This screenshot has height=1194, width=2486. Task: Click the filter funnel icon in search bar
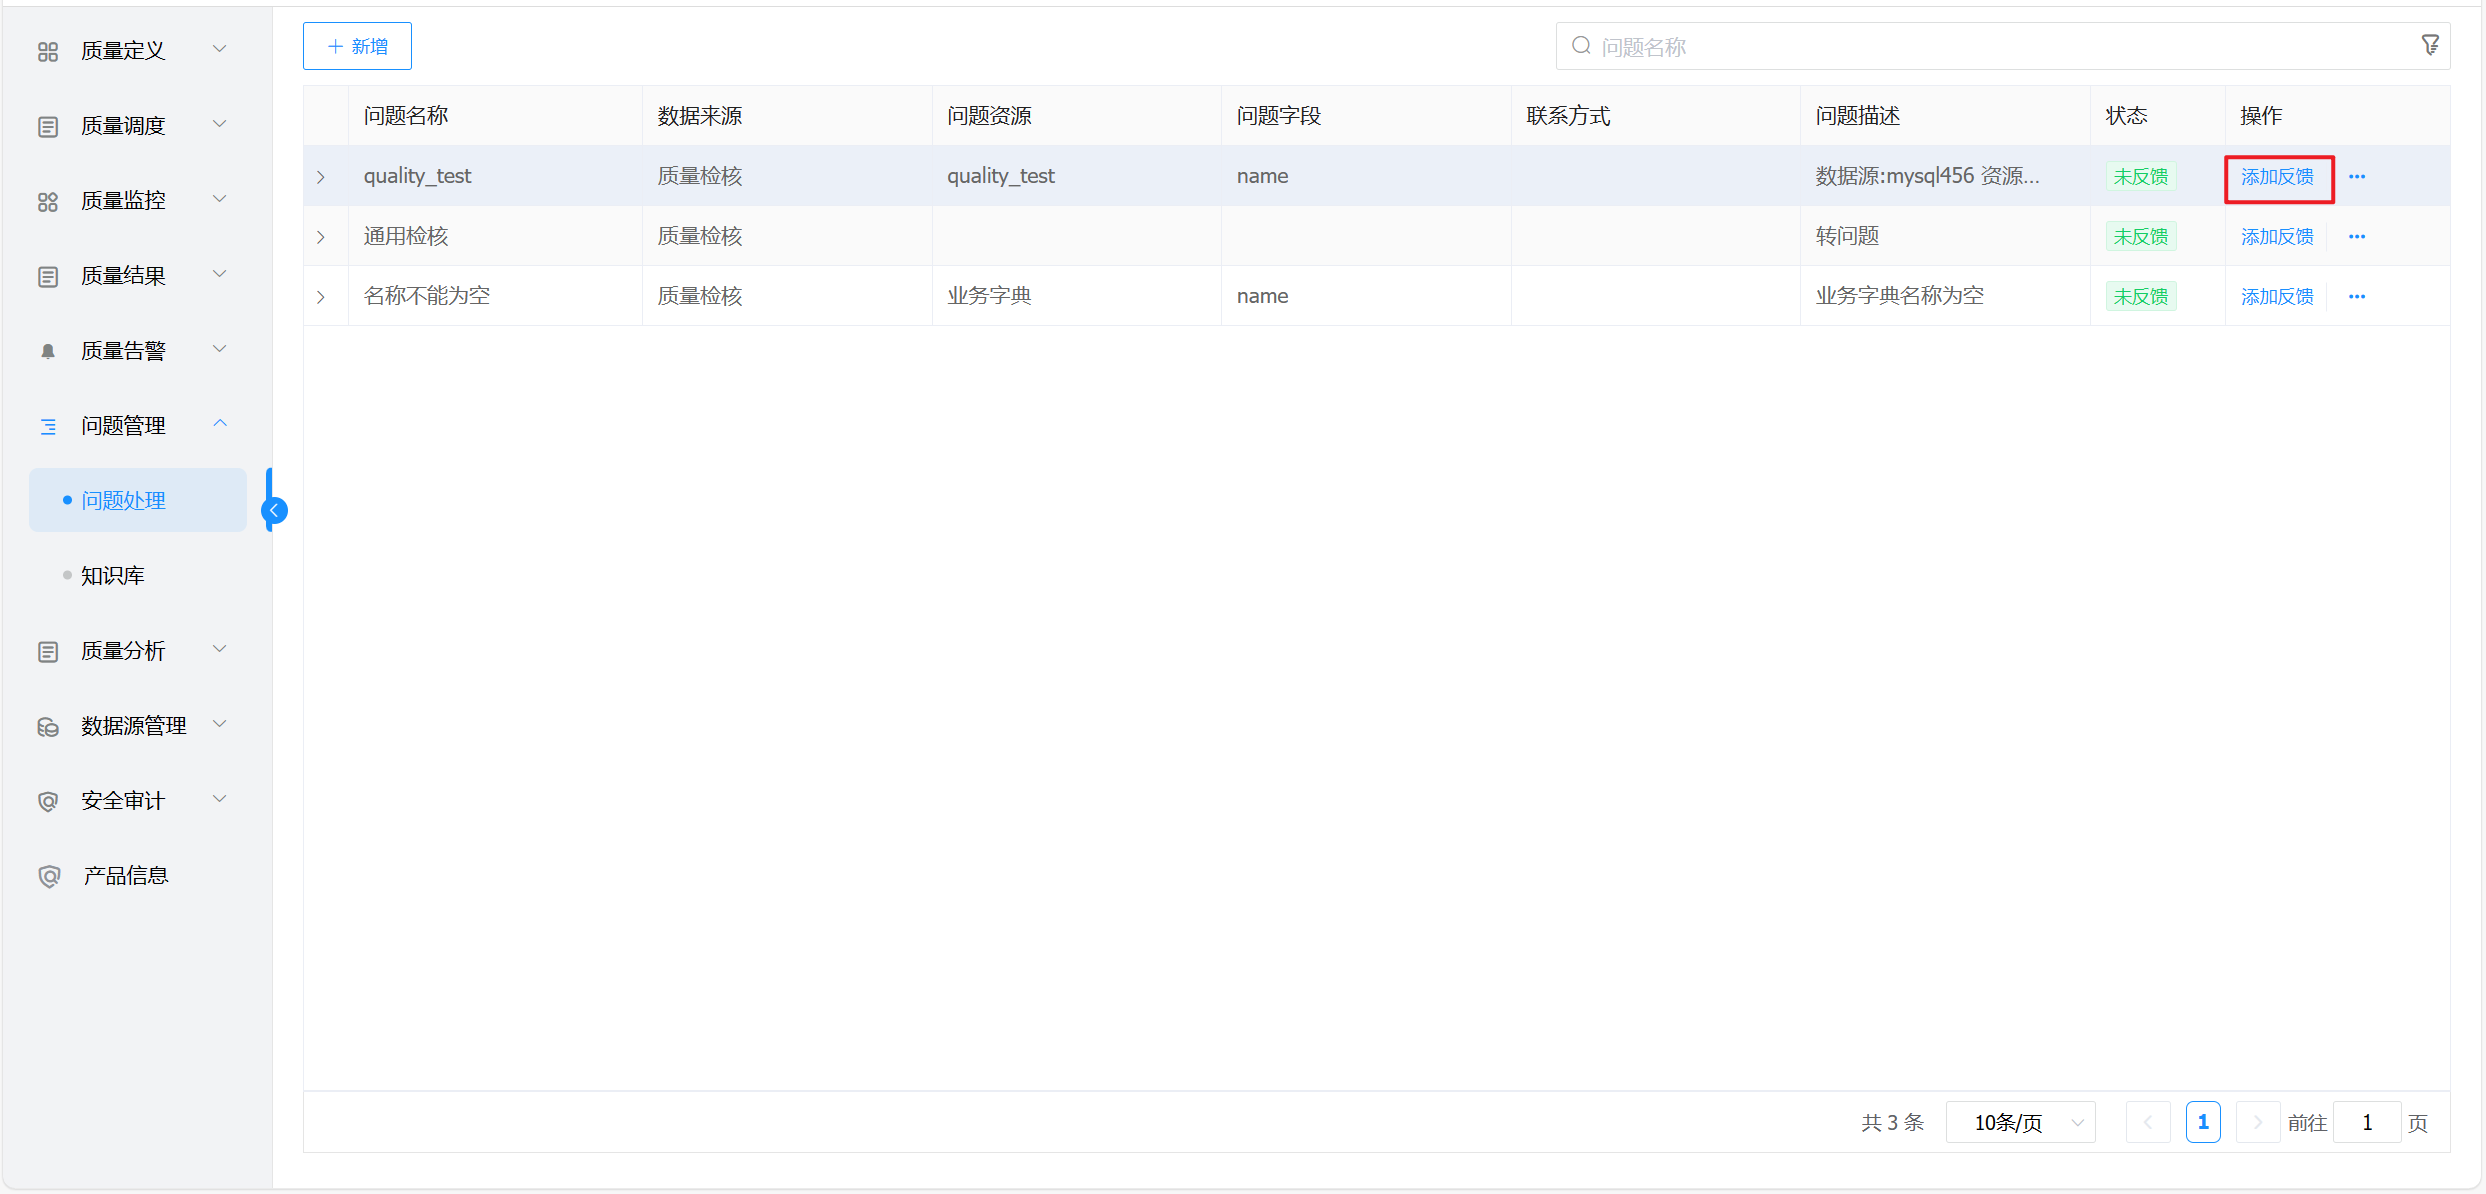point(2429,46)
